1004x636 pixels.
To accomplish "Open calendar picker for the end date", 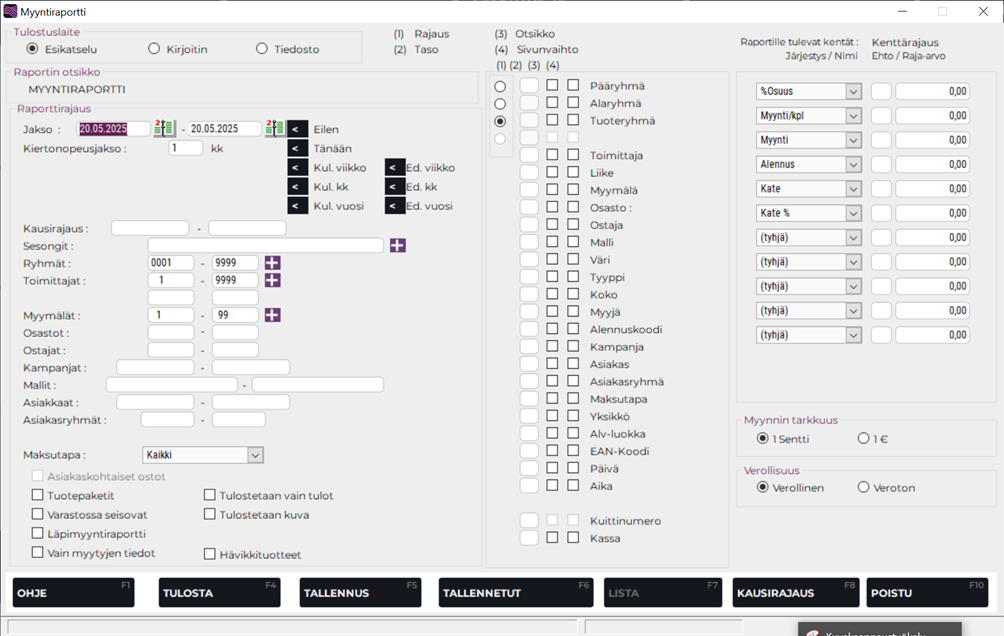I will pos(275,129).
